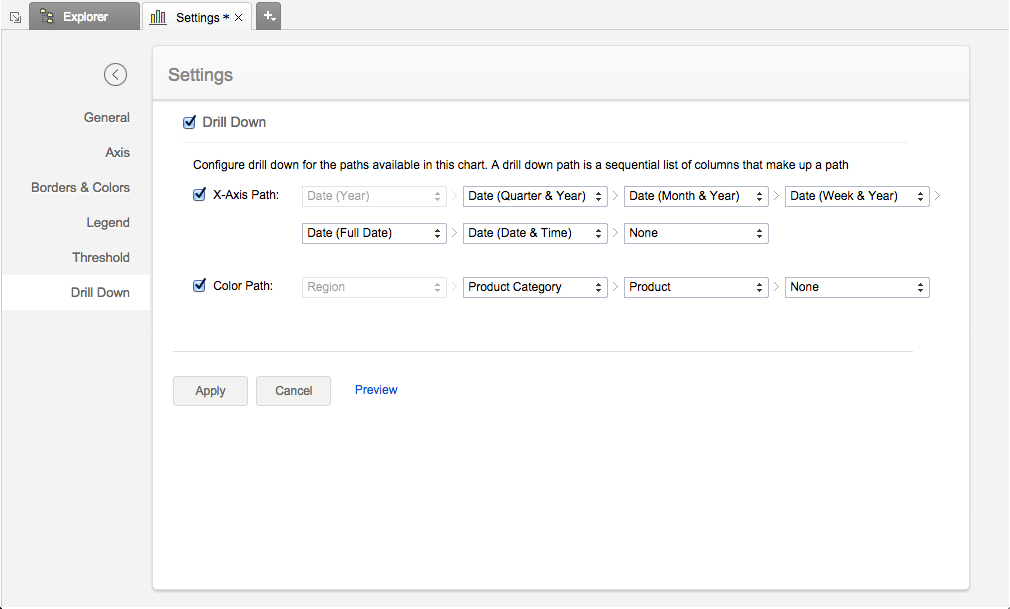Click the Explorer tree icon

click(46, 16)
